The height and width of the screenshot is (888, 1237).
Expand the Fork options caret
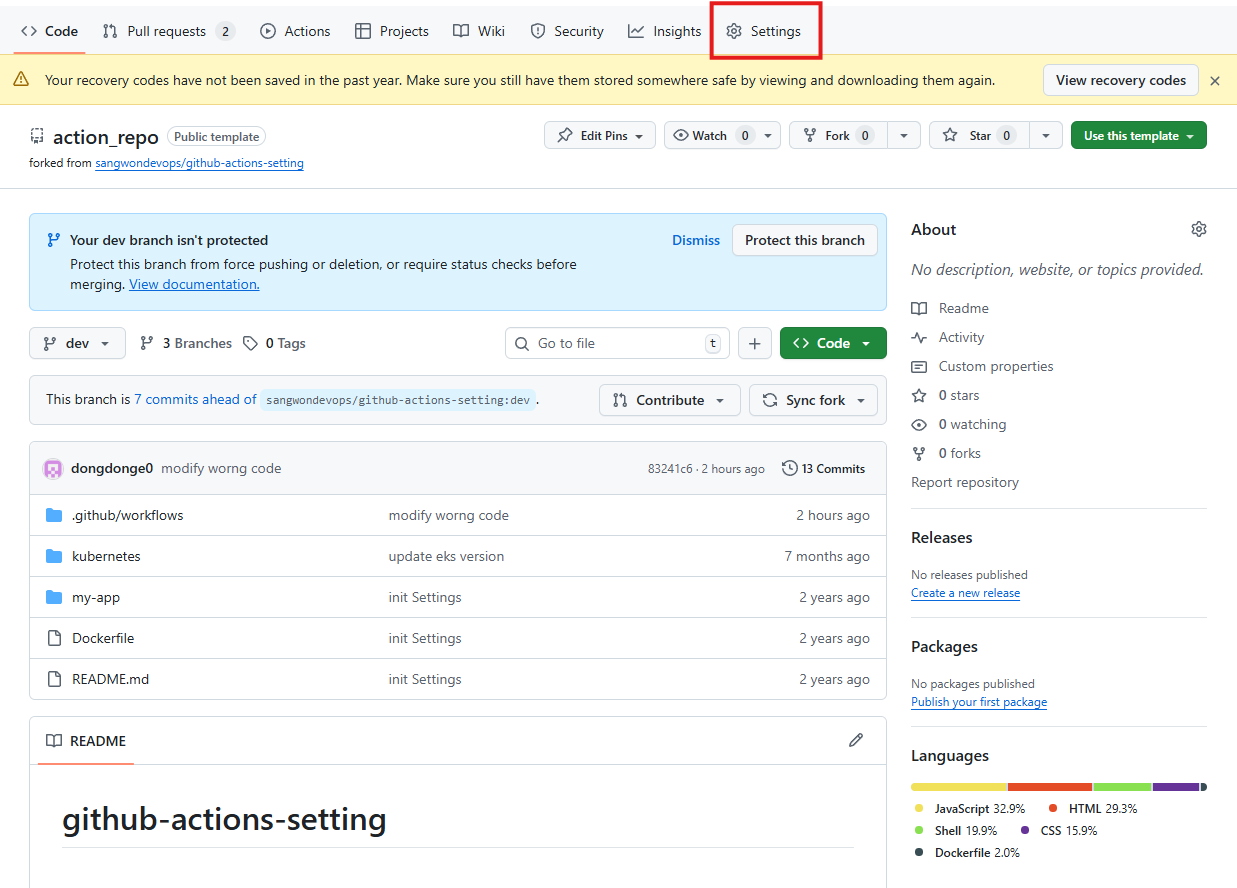click(x=904, y=135)
